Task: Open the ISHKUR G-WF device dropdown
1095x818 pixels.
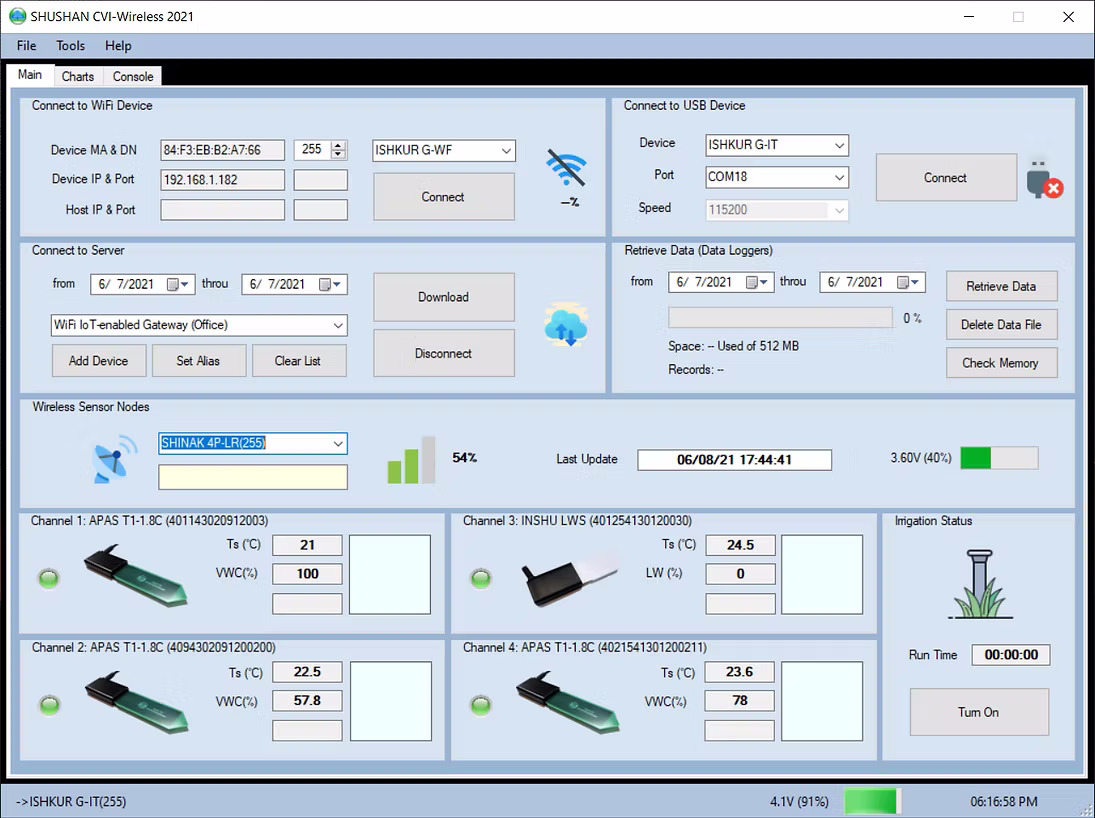Action: (506, 151)
